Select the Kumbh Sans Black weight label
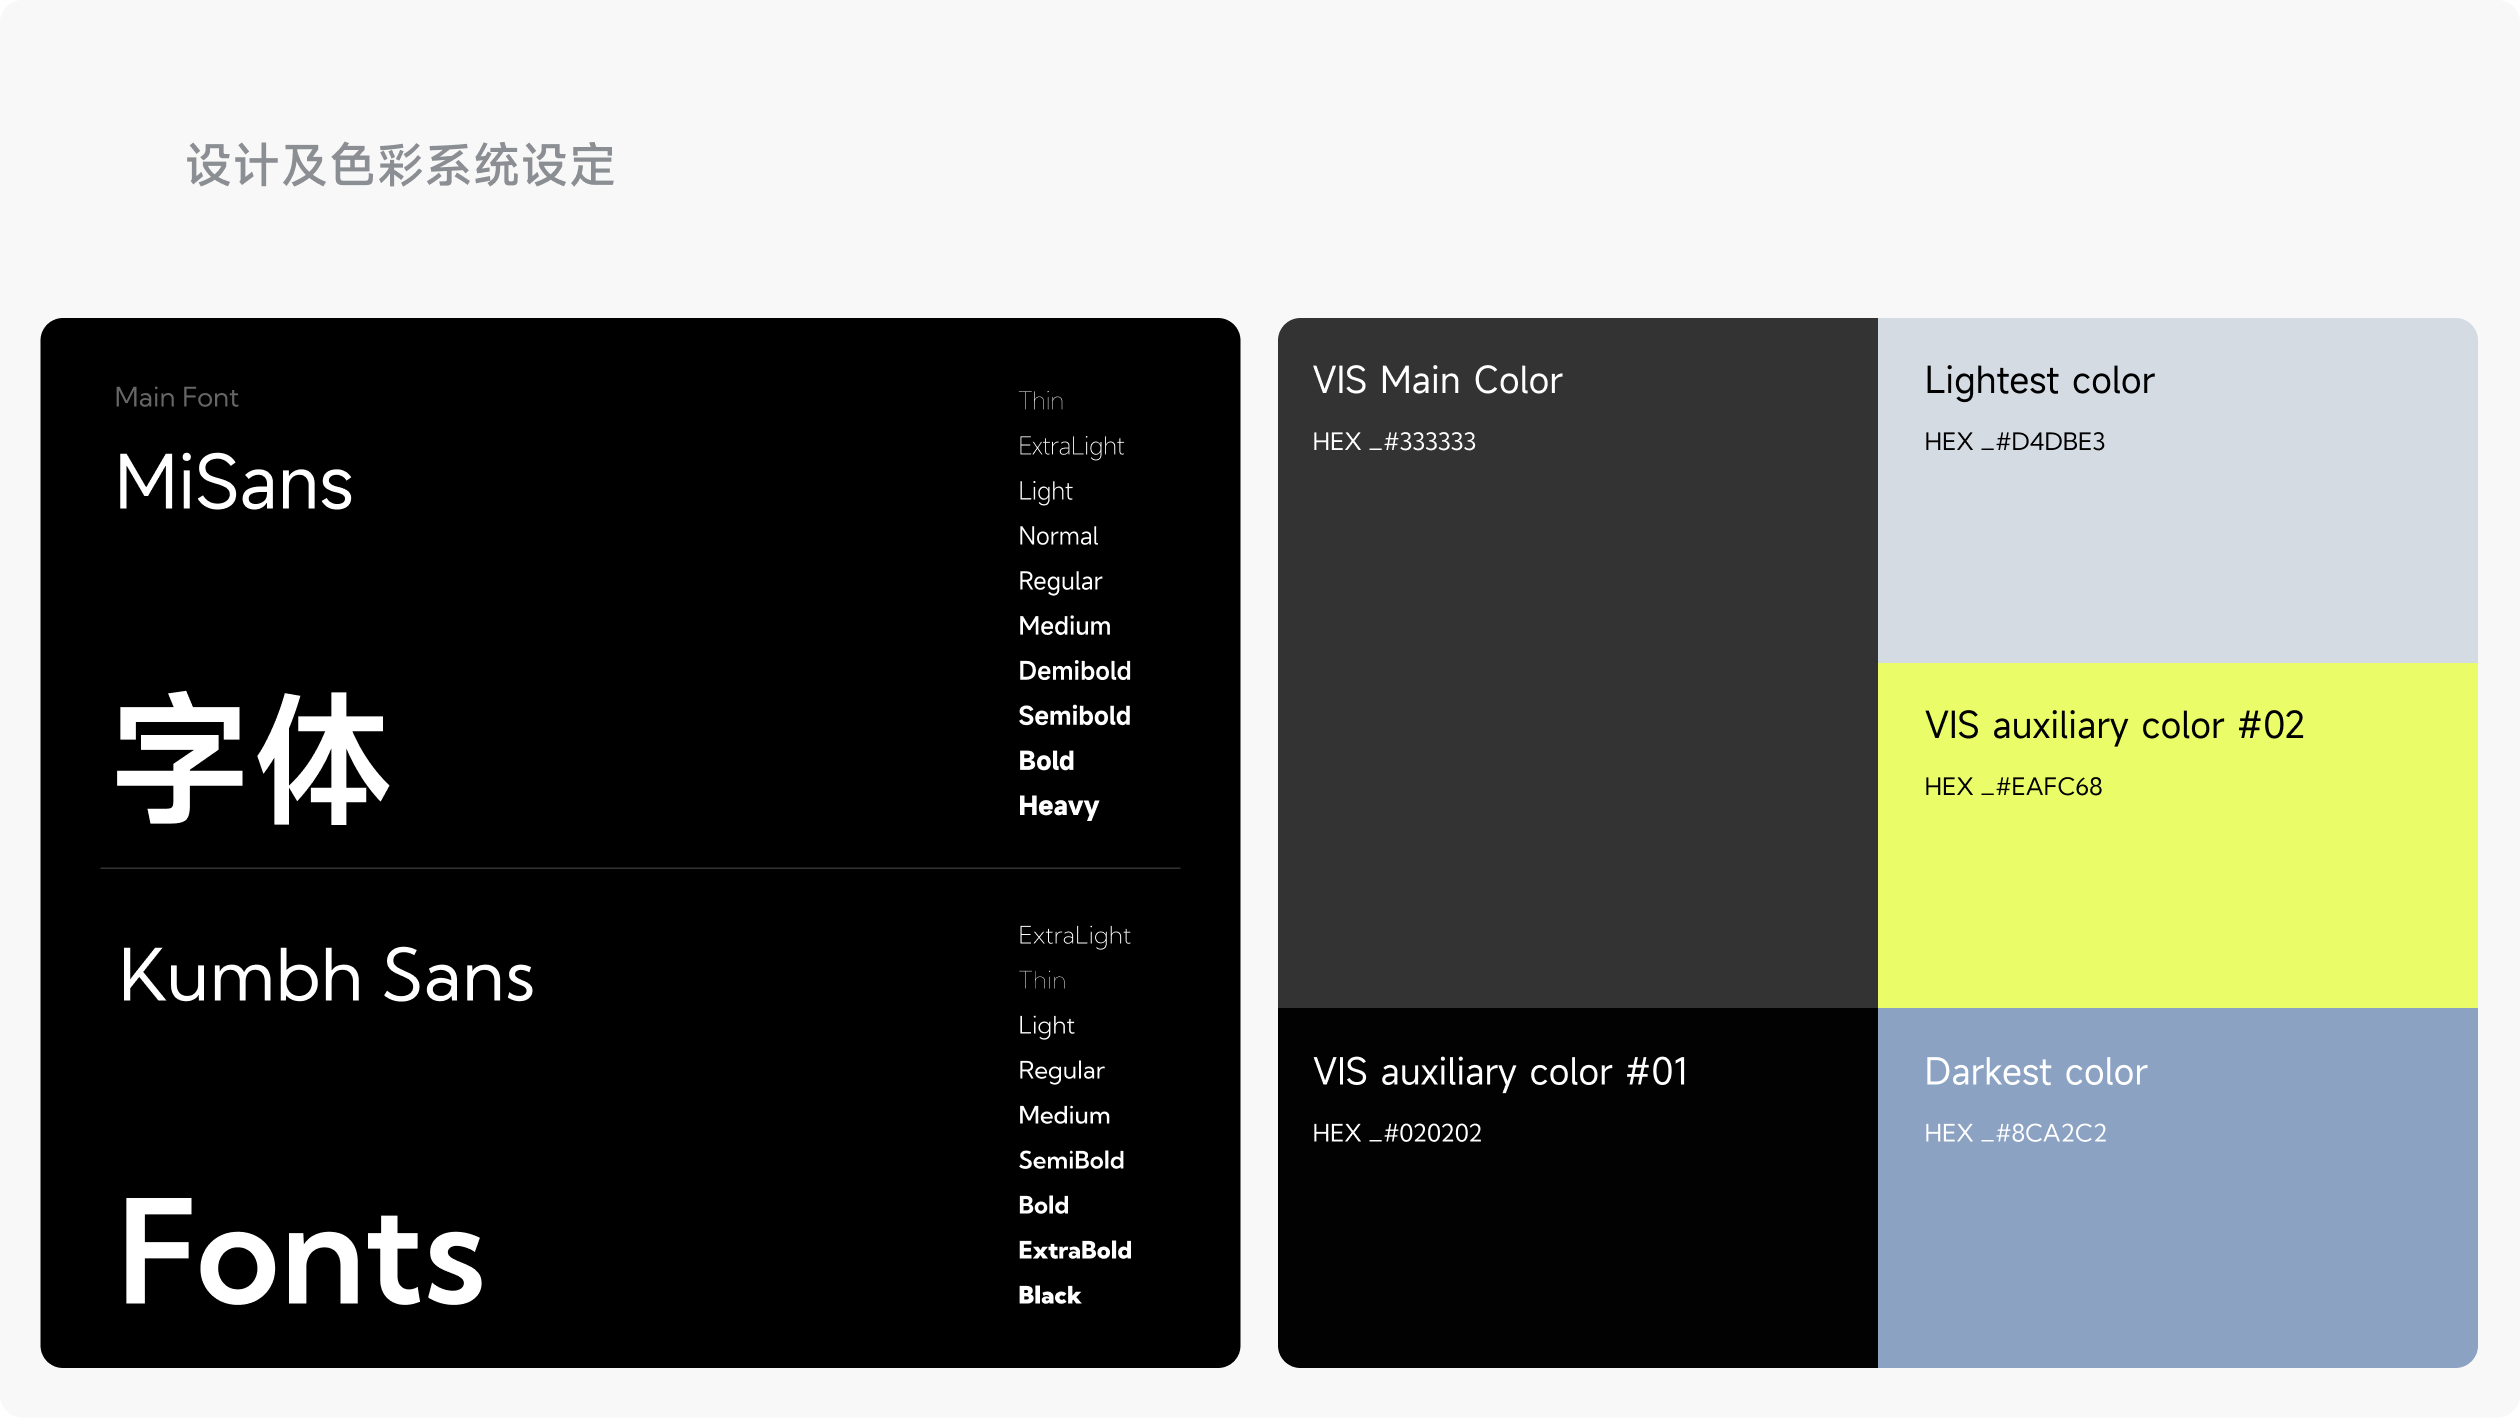 (1049, 1295)
